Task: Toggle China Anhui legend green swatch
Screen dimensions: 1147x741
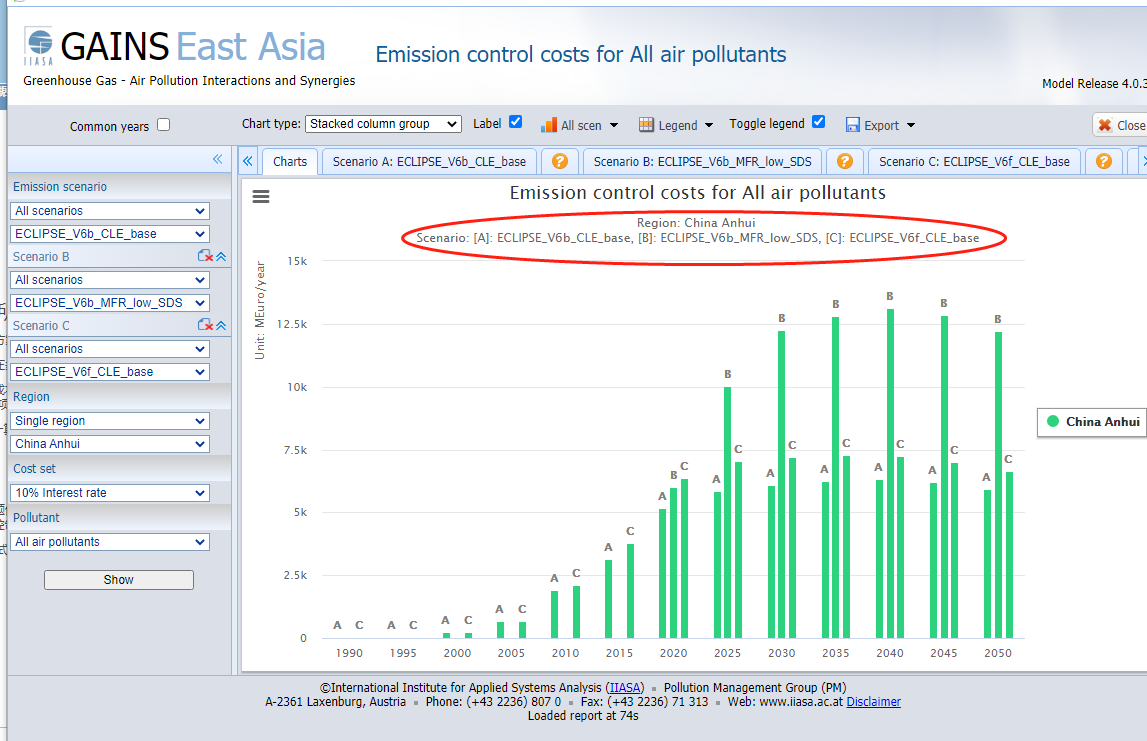Action: [x=1053, y=421]
